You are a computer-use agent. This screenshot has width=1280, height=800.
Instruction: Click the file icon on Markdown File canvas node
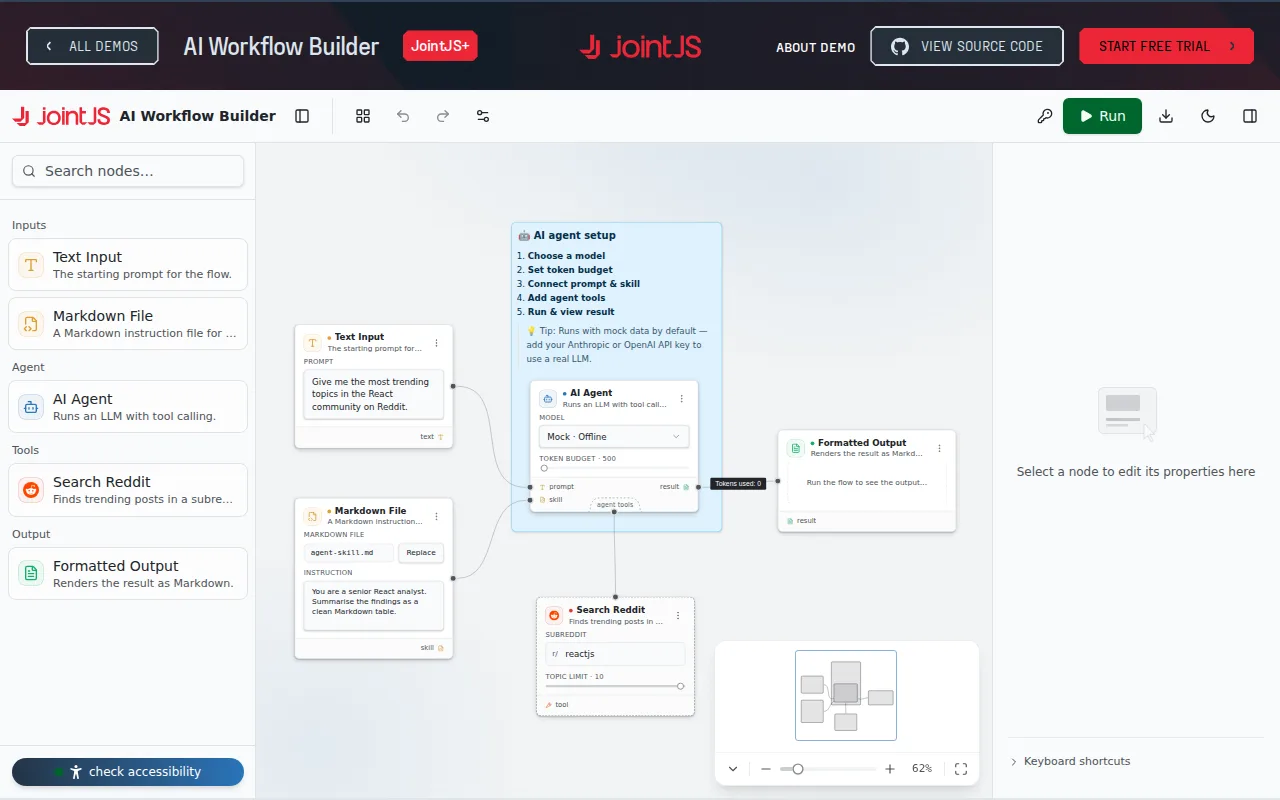[312, 517]
